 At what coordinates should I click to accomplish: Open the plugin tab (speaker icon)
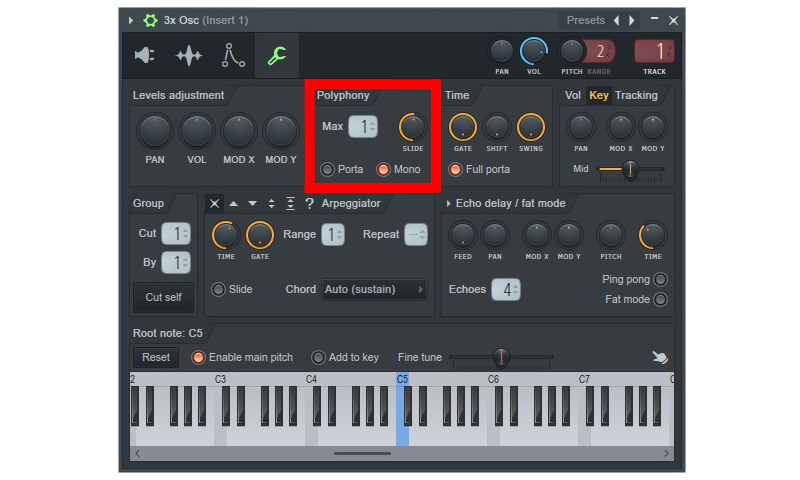144,55
